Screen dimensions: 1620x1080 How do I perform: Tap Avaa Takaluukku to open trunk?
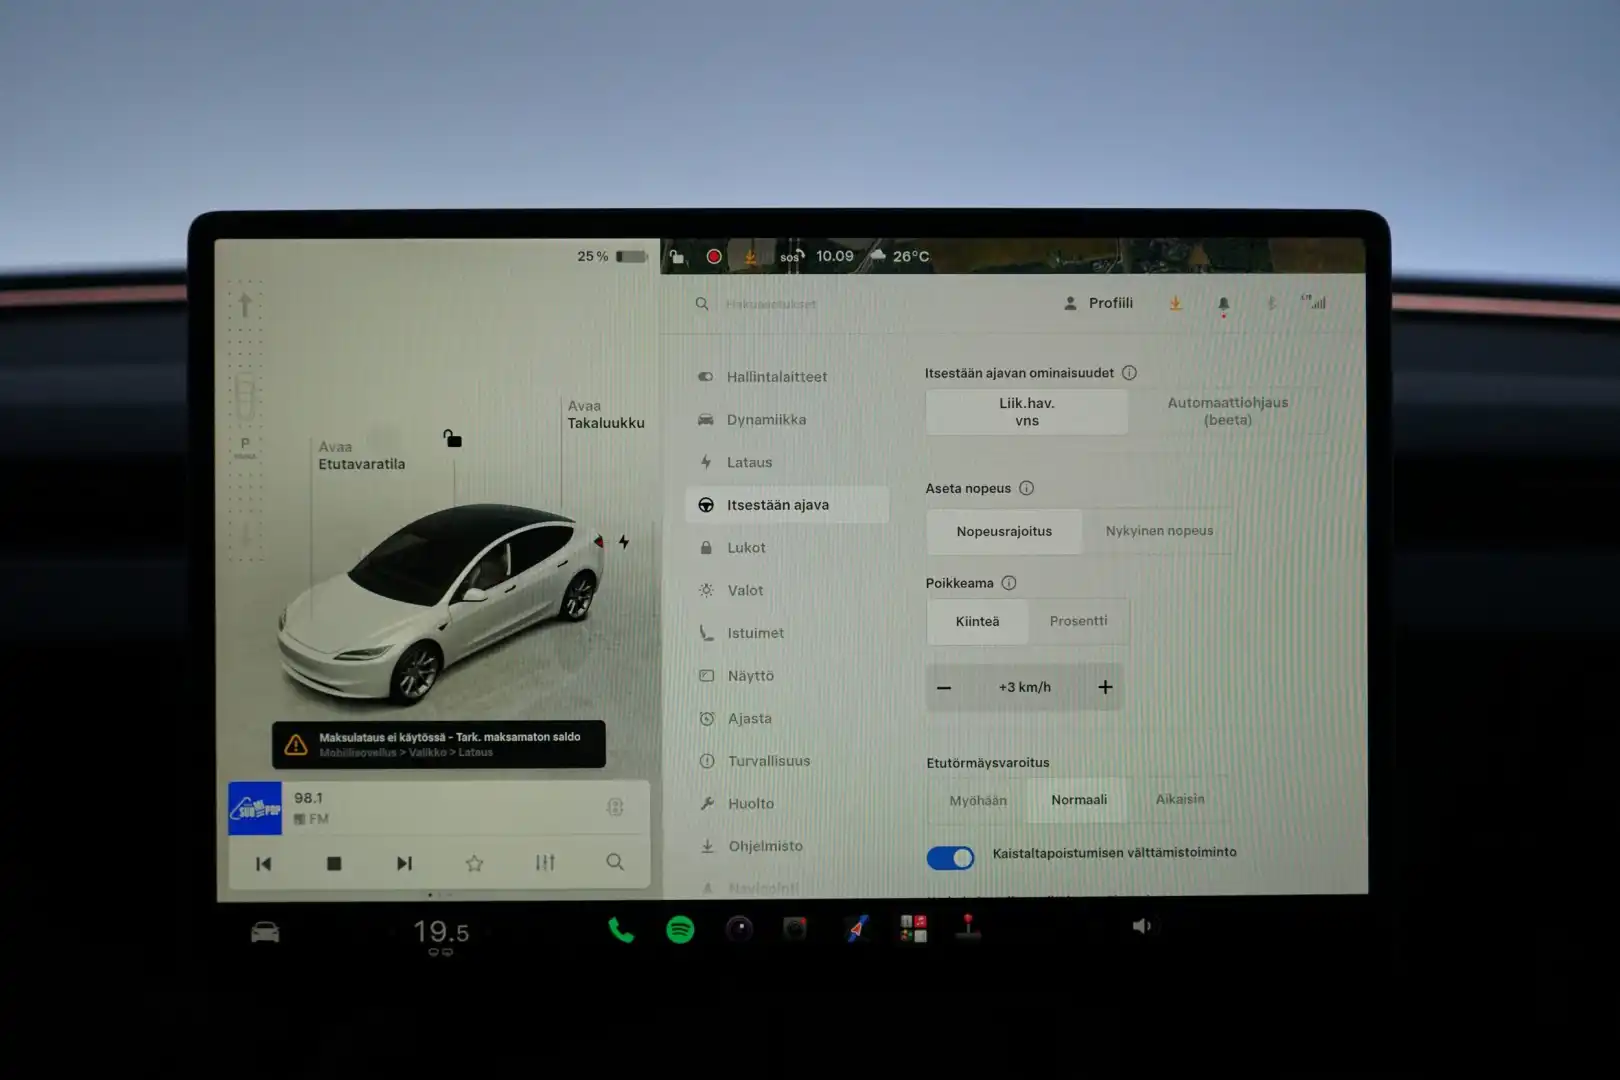[x=606, y=414]
